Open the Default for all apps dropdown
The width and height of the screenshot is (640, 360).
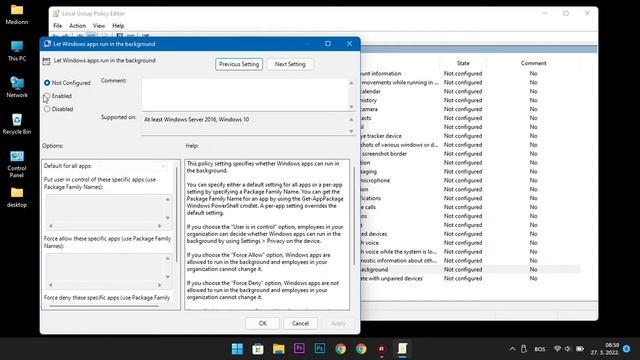[x=132, y=166]
